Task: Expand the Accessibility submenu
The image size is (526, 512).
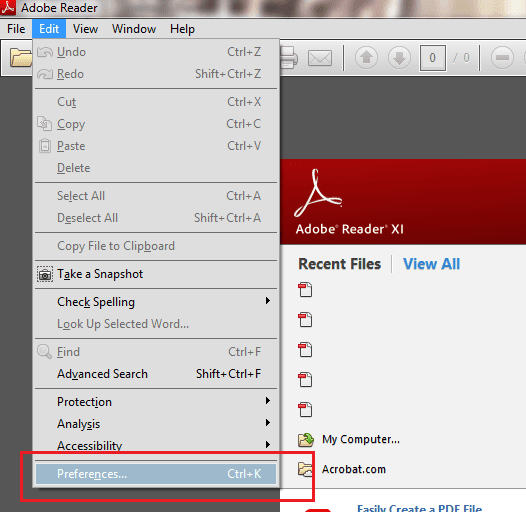Action: coord(156,445)
